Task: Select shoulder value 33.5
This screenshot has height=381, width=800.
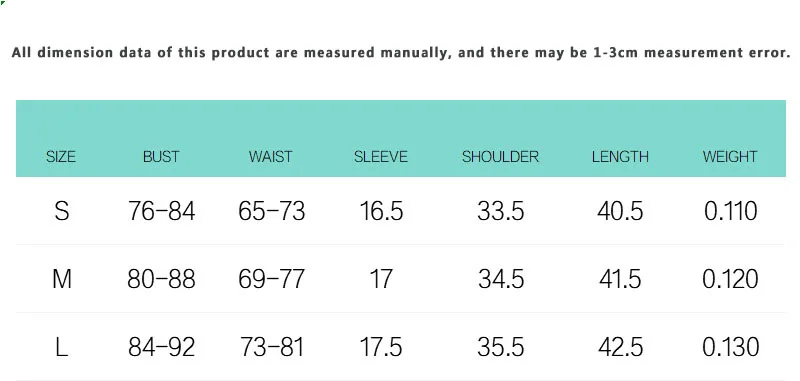Action: (x=501, y=211)
